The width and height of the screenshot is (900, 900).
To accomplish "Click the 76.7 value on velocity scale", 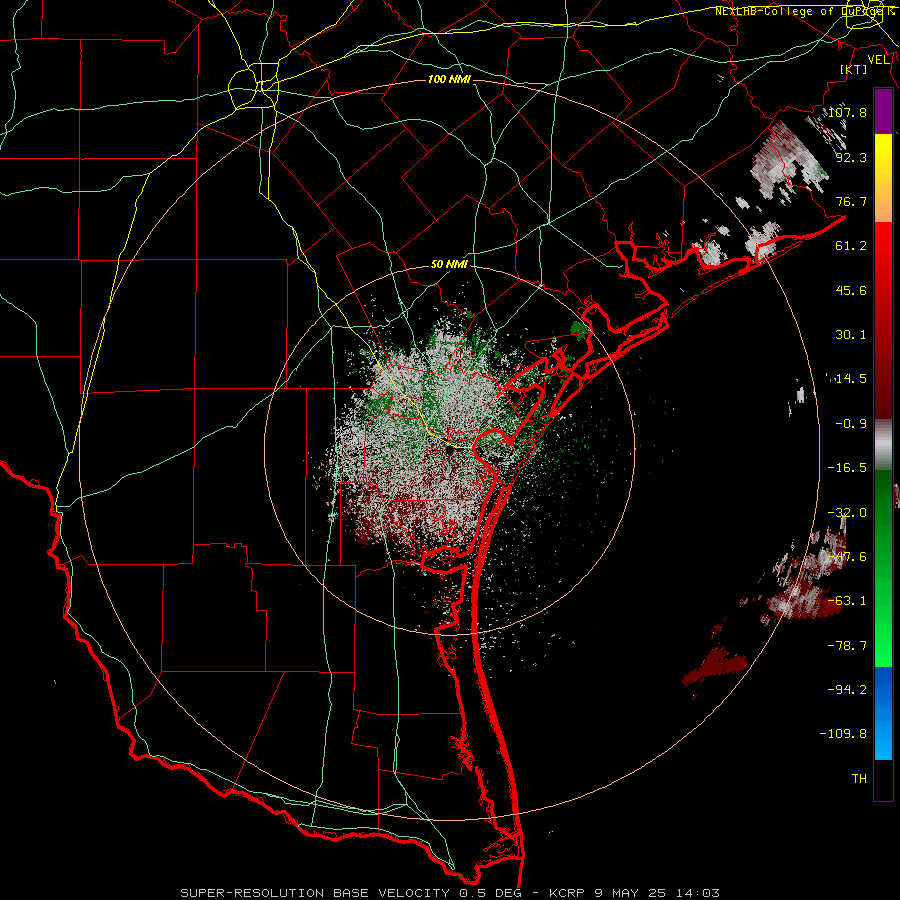I will 851,201.
